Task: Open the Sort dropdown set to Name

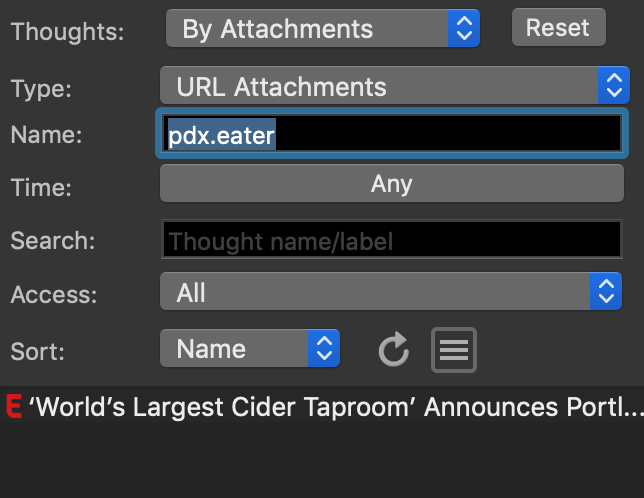Action: point(249,349)
